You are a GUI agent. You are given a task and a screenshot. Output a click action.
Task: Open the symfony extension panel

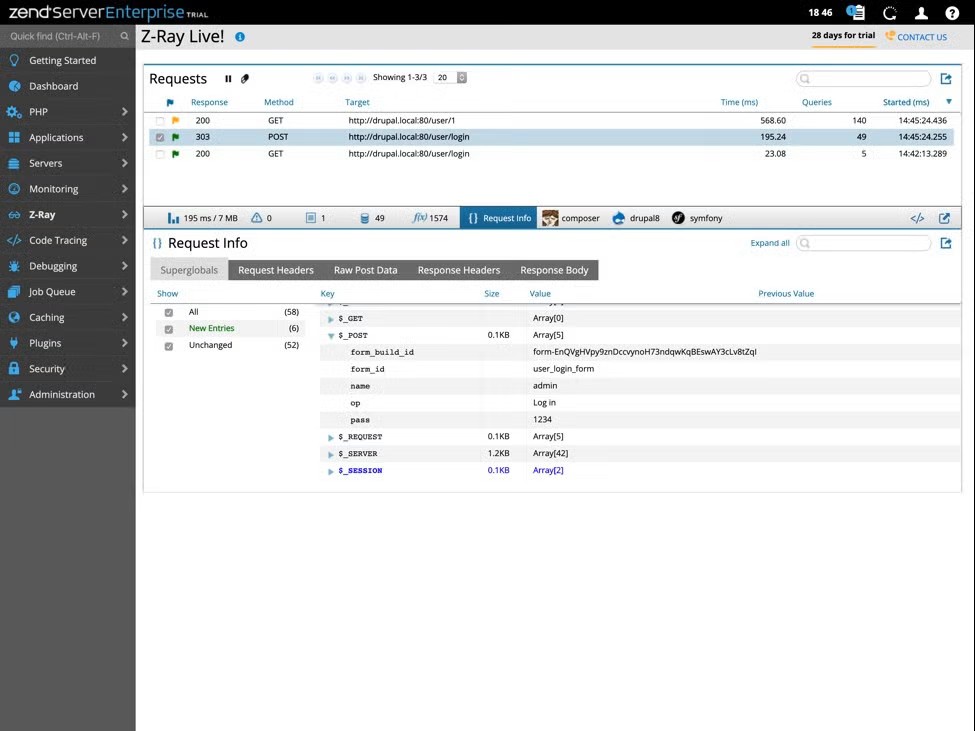click(x=697, y=218)
